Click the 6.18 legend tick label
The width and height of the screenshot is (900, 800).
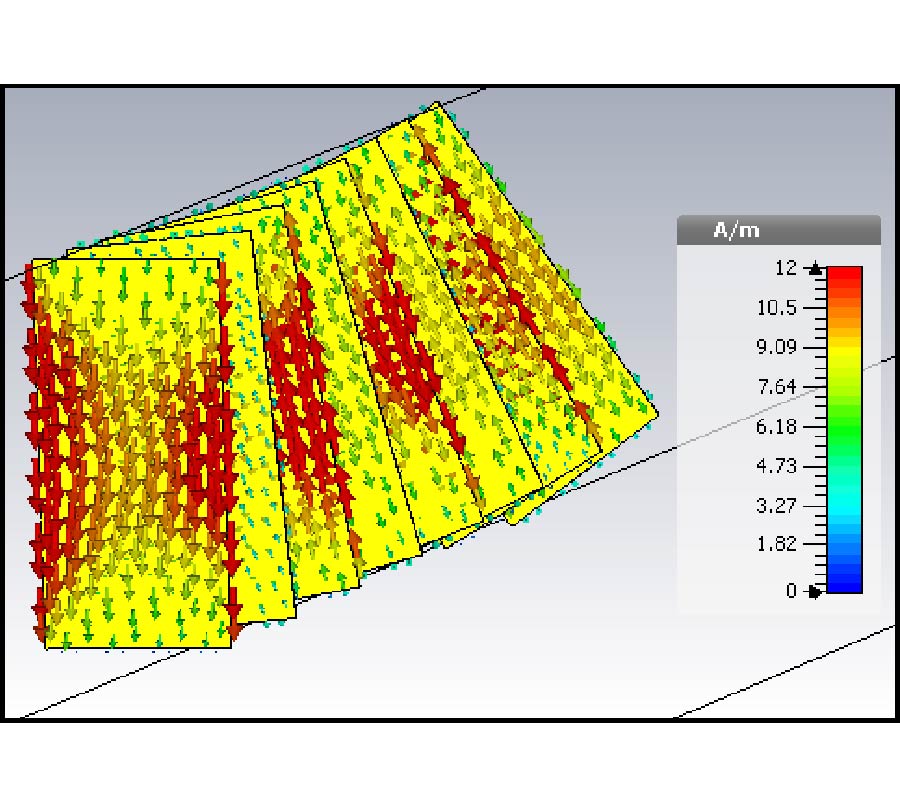coord(777,427)
